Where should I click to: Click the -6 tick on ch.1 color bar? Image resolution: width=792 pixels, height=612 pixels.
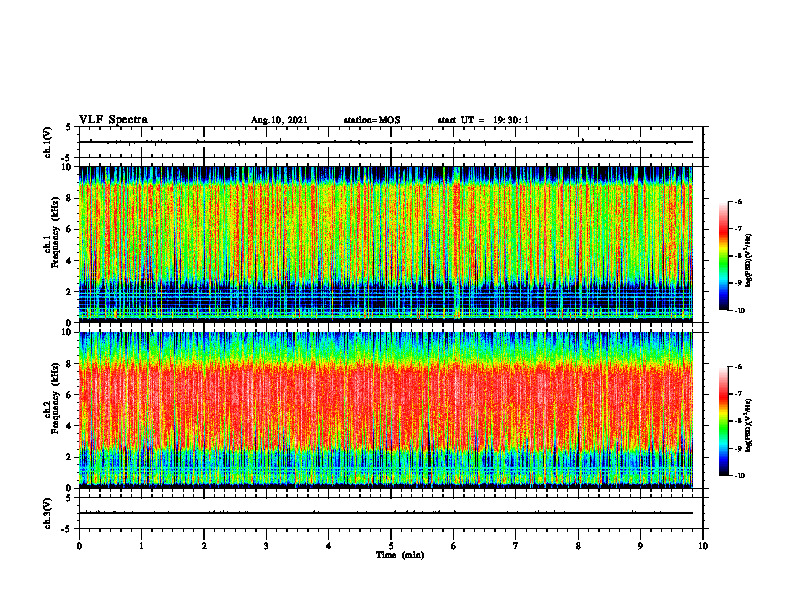tap(739, 201)
